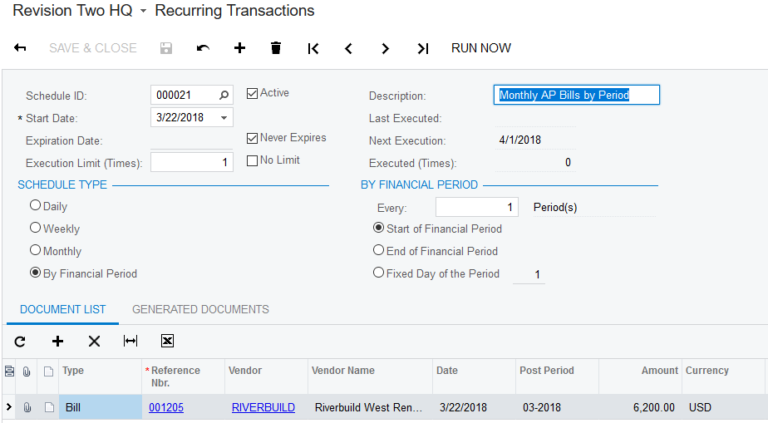768x423 pixels.
Task: Select the Monthly schedule type
Action: coord(36,250)
